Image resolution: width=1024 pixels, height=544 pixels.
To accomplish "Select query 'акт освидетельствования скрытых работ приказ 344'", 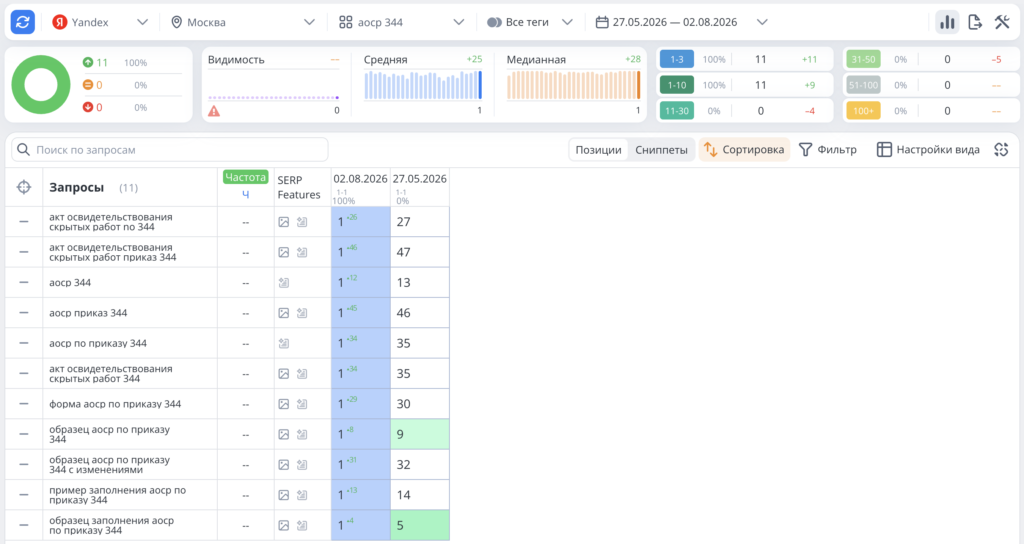I will pos(113,252).
